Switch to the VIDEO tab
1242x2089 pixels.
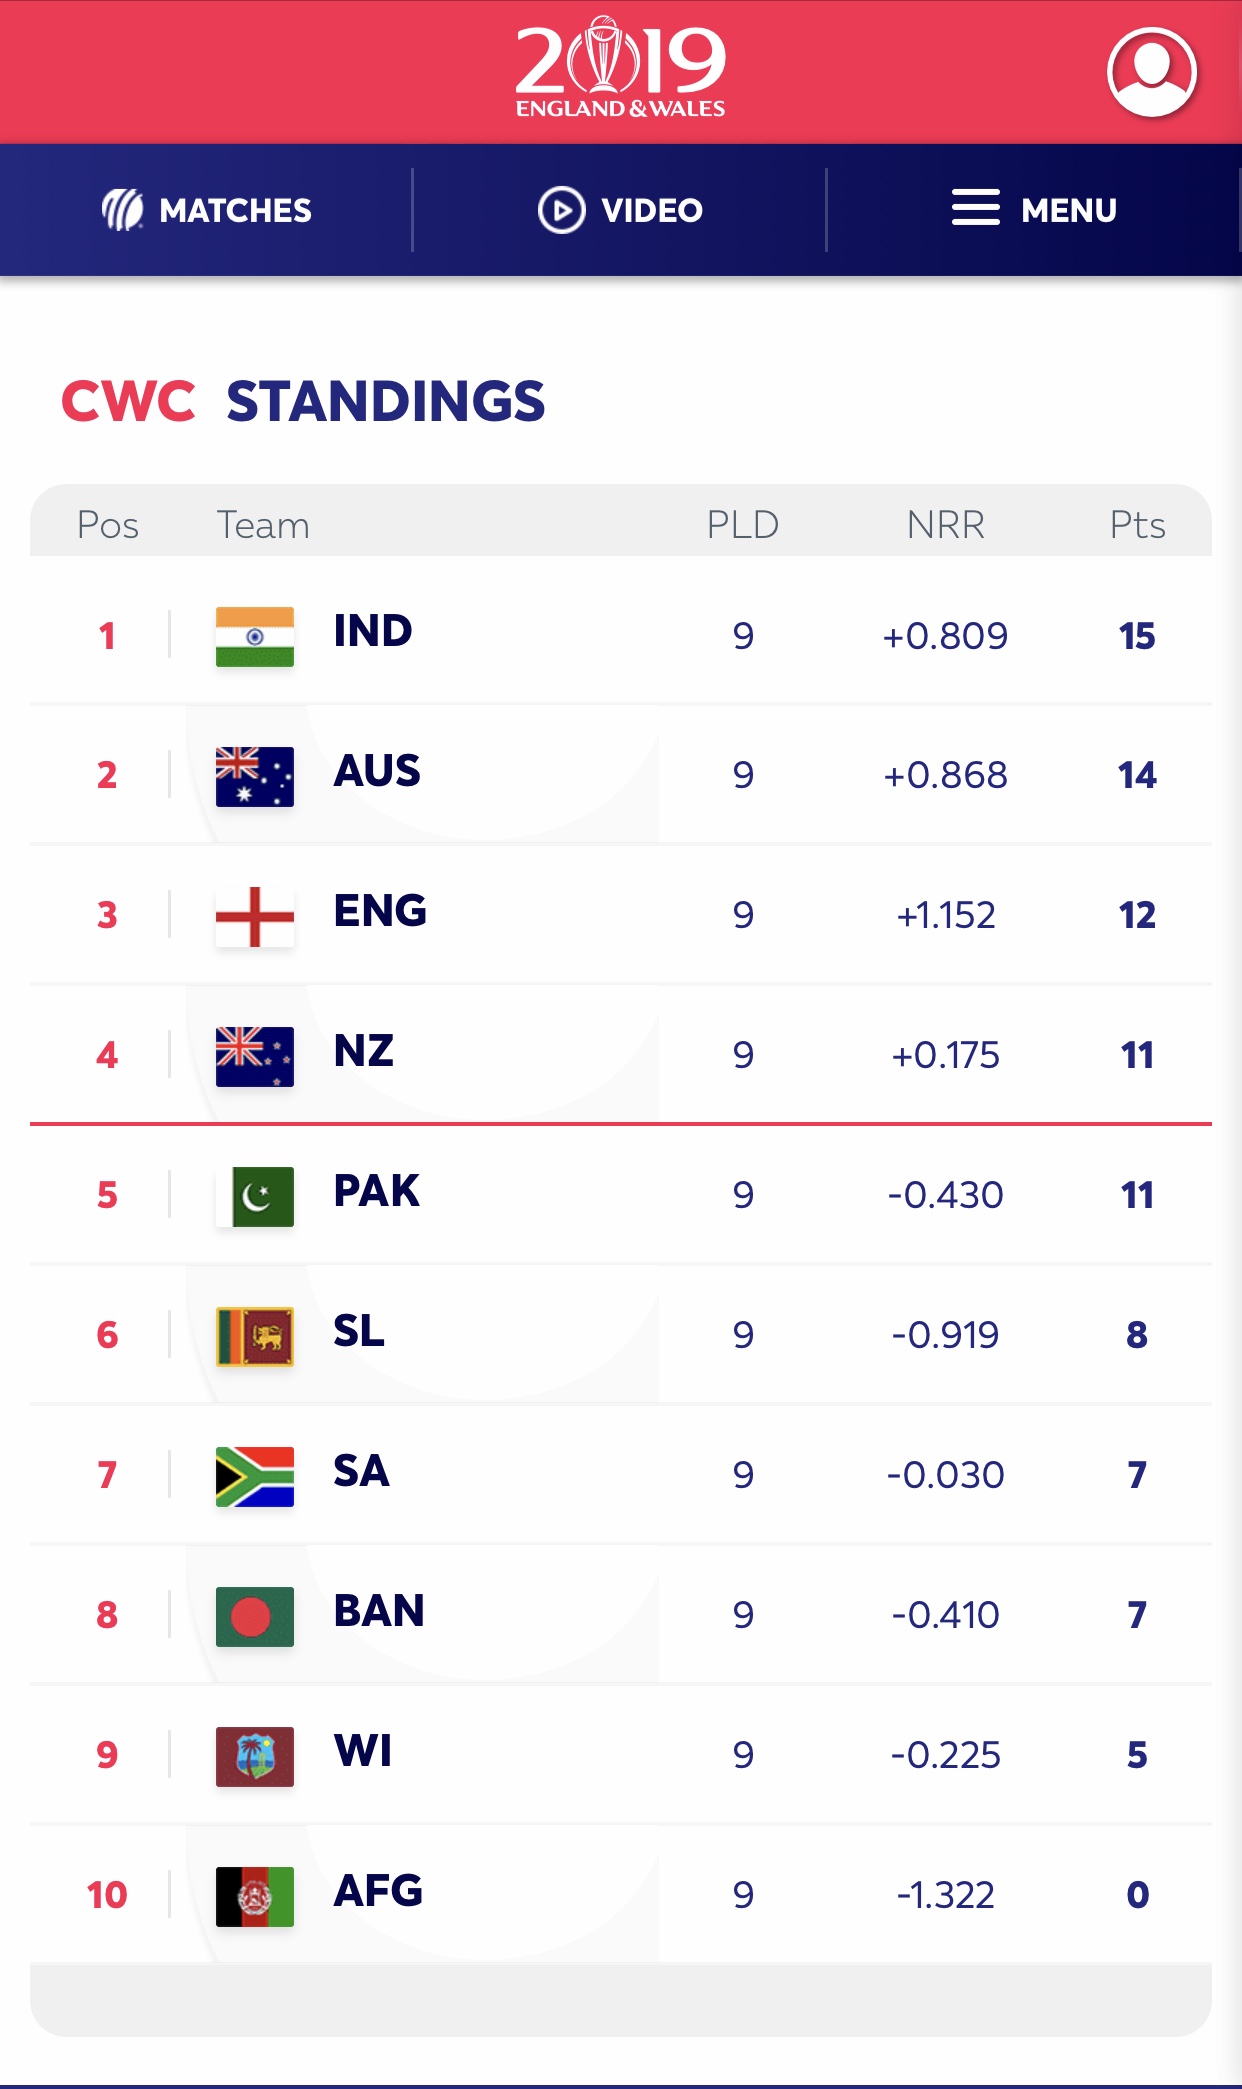[x=651, y=210]
